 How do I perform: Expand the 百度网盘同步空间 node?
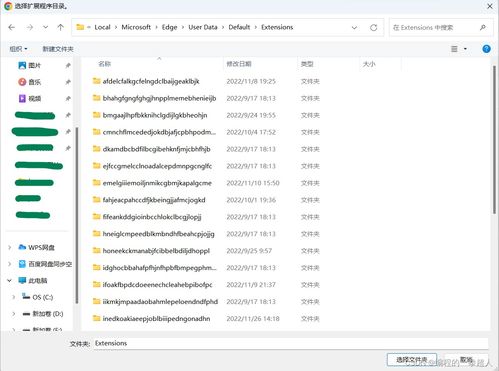click(10, 264)
